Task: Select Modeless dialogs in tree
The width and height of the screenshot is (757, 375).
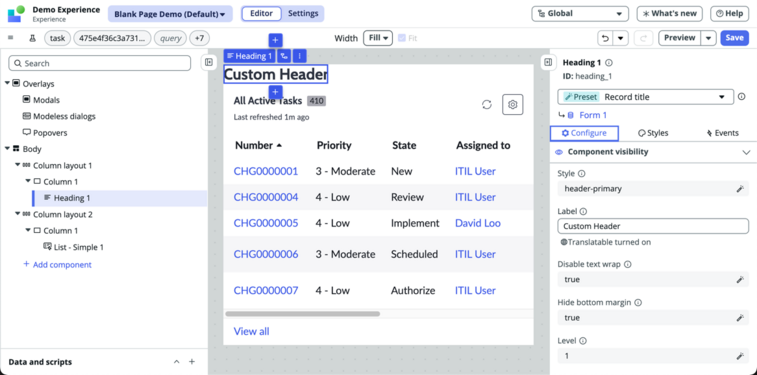Action: (59, 116)
